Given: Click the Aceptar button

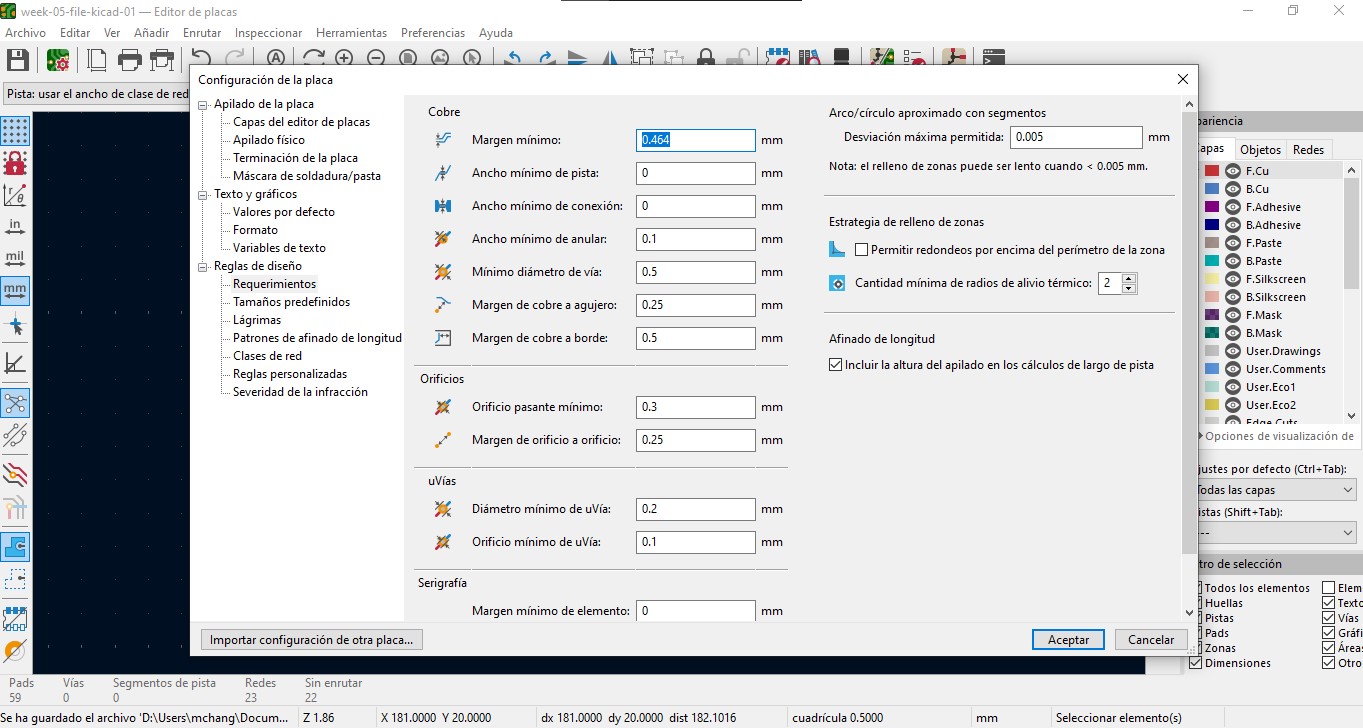Looking at the screenshot, I should 1068,640.
